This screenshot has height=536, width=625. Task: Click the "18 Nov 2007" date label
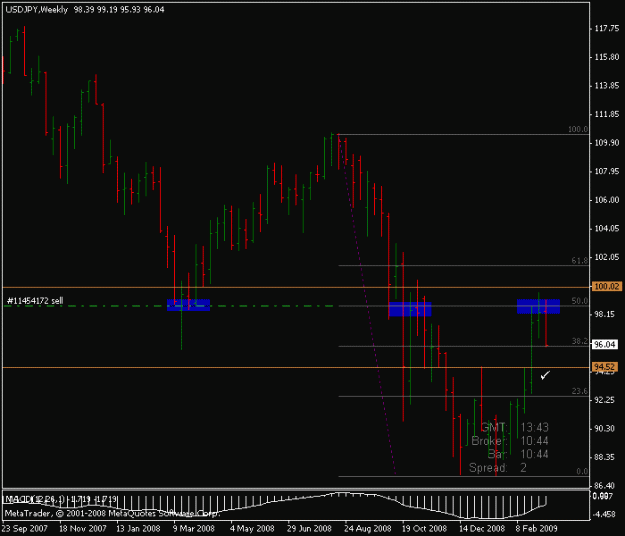[x=83, y=529]
